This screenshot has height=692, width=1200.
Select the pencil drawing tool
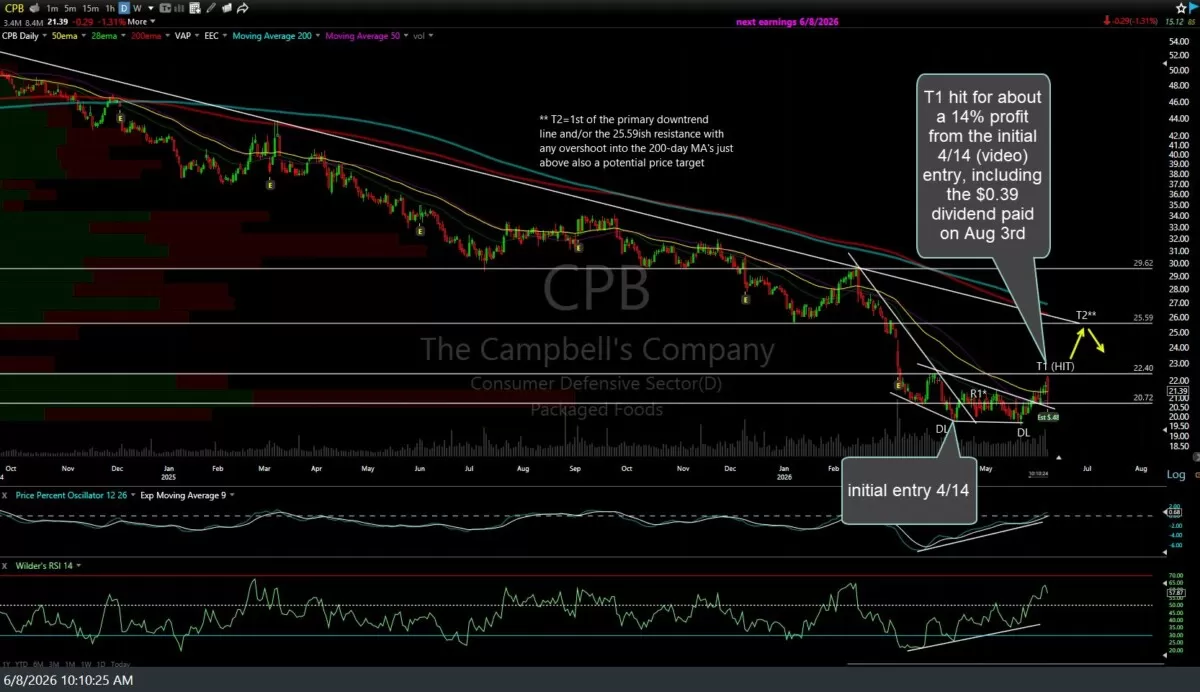(x=211, y=8)
